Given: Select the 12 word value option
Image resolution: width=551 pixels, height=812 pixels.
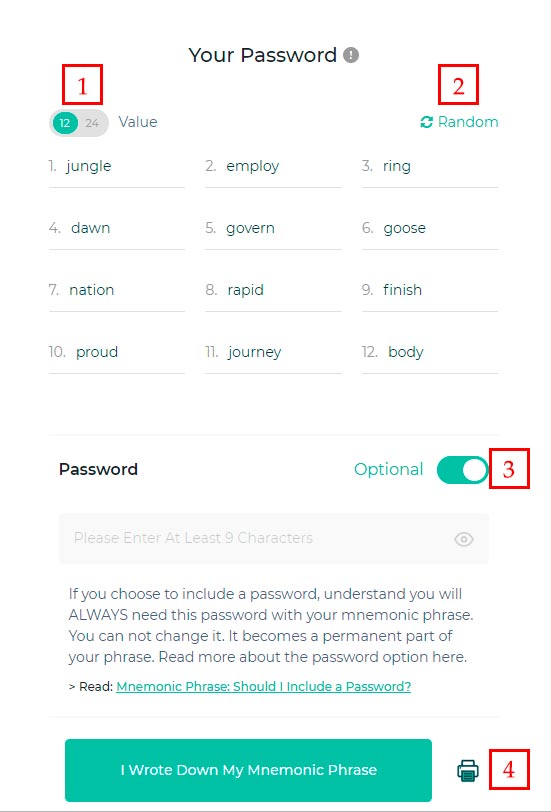Looking at the screenshot, I should pos(65,123).
